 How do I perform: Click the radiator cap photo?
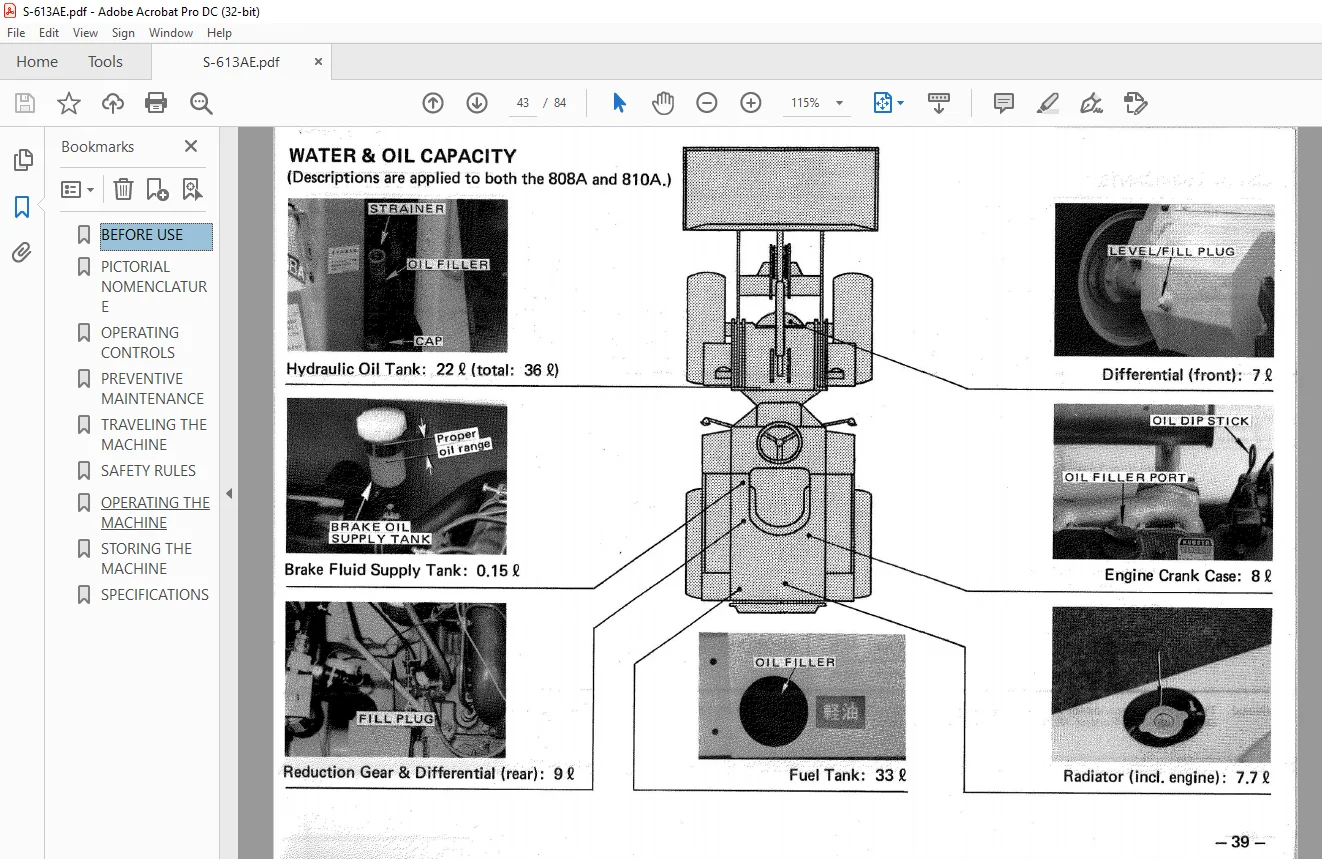click(x=1162, y=685)
